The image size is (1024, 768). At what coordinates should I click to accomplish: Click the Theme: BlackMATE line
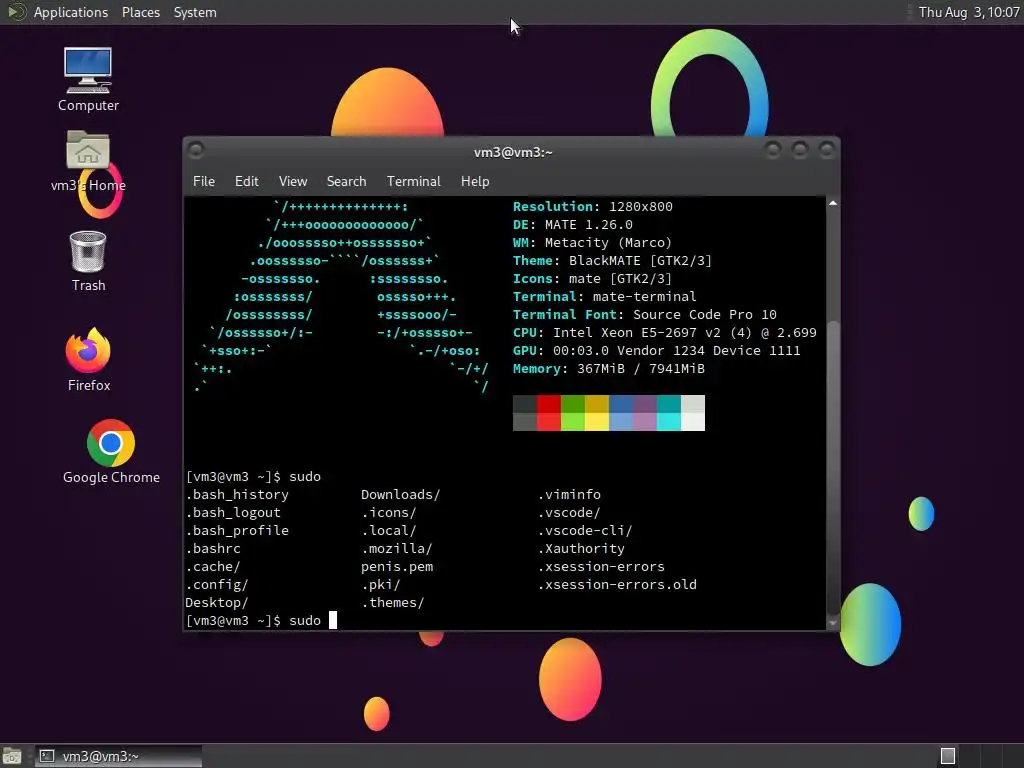[x=612, y=261]
